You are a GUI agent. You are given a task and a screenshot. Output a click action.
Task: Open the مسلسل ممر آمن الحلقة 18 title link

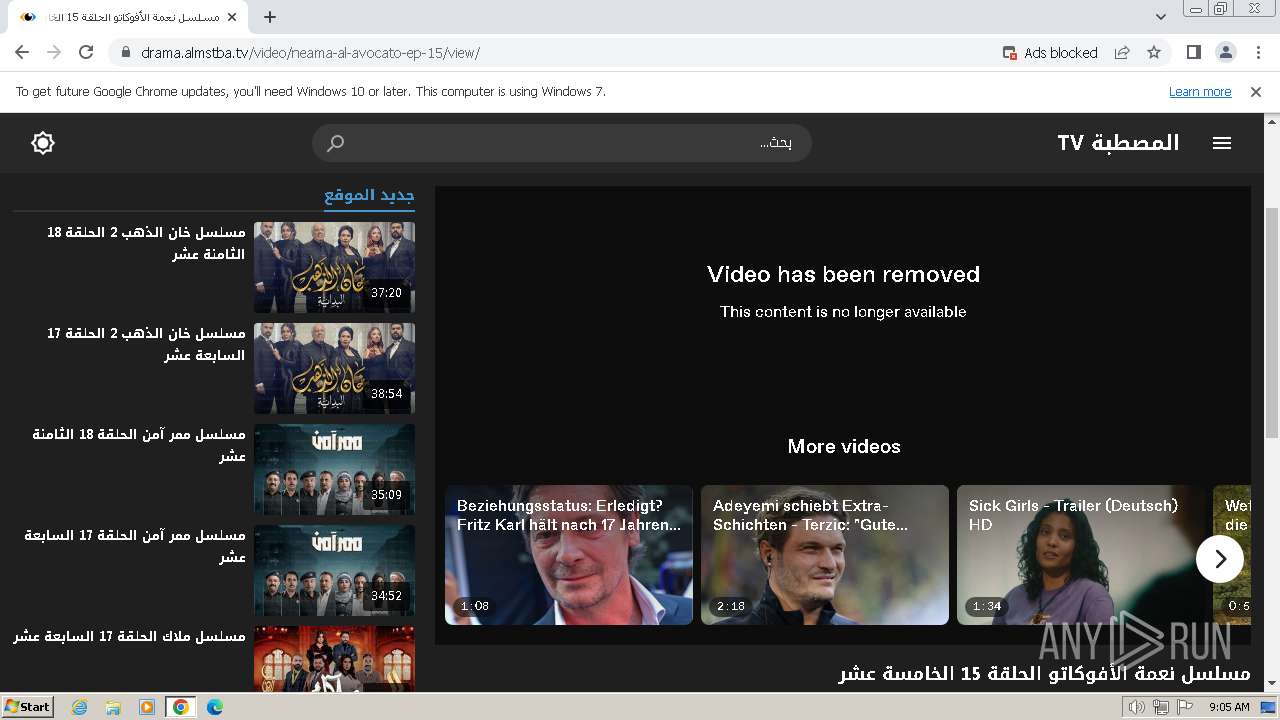point(139,445)
